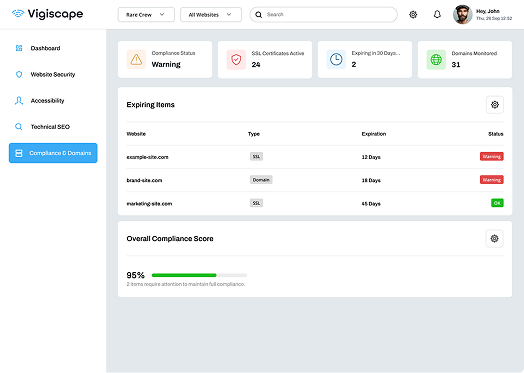Click the 12 Days expiration cell
Viewport: 524px width, 373px height.
pyautogui.click(x=371, y=157)
